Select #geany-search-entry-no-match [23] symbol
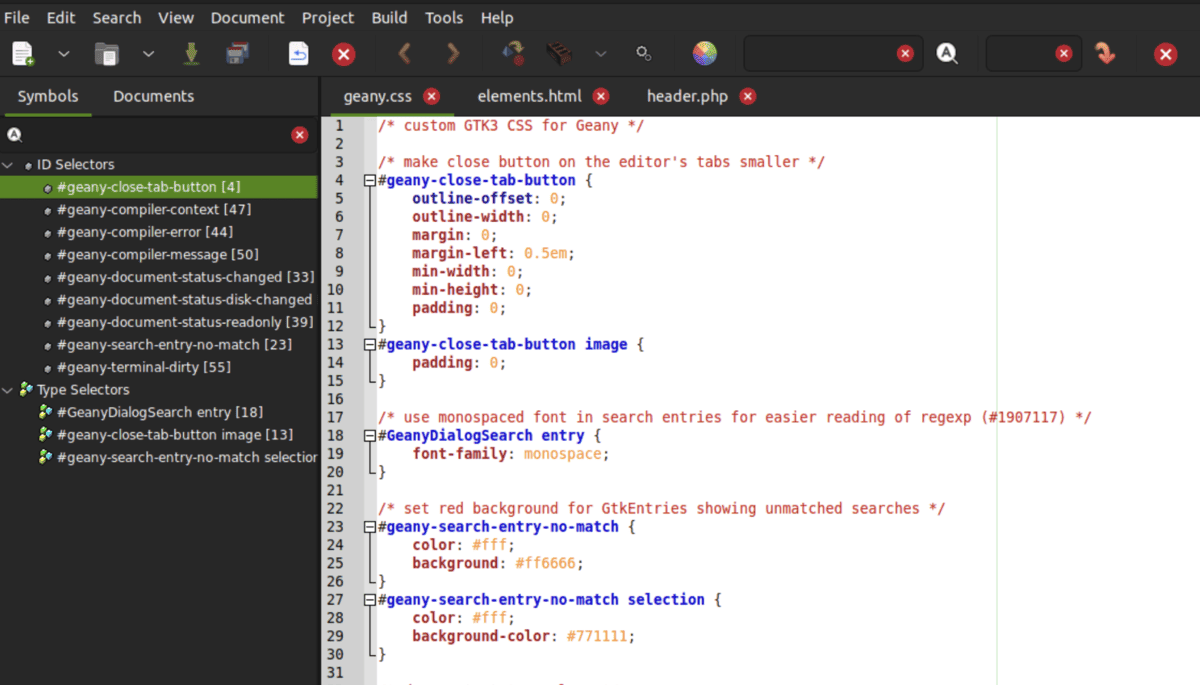Image resolution: width=1200 pixels, height=685 pixels. tap(174, 345)
